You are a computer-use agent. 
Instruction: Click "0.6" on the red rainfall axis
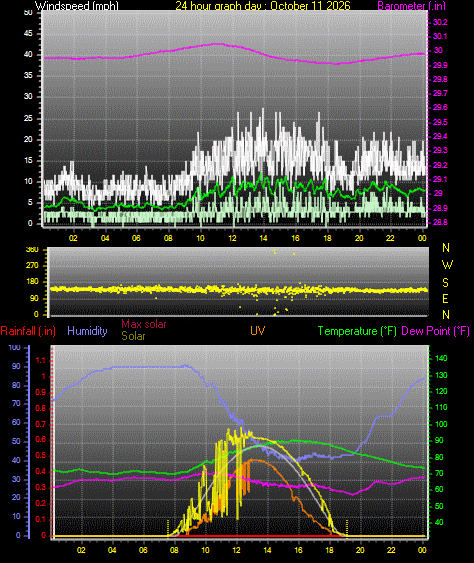point(41,439)
